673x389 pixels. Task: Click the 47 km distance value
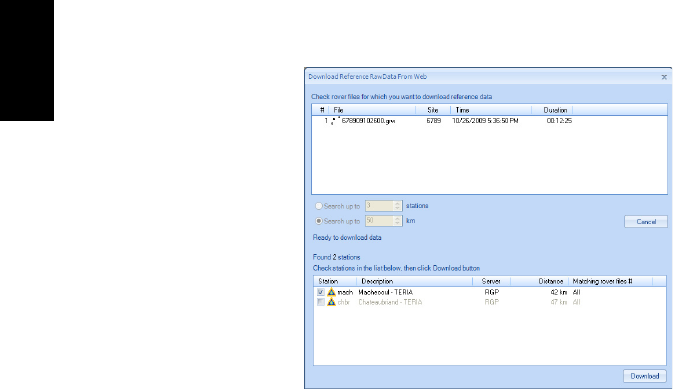(x=558, y=302)
